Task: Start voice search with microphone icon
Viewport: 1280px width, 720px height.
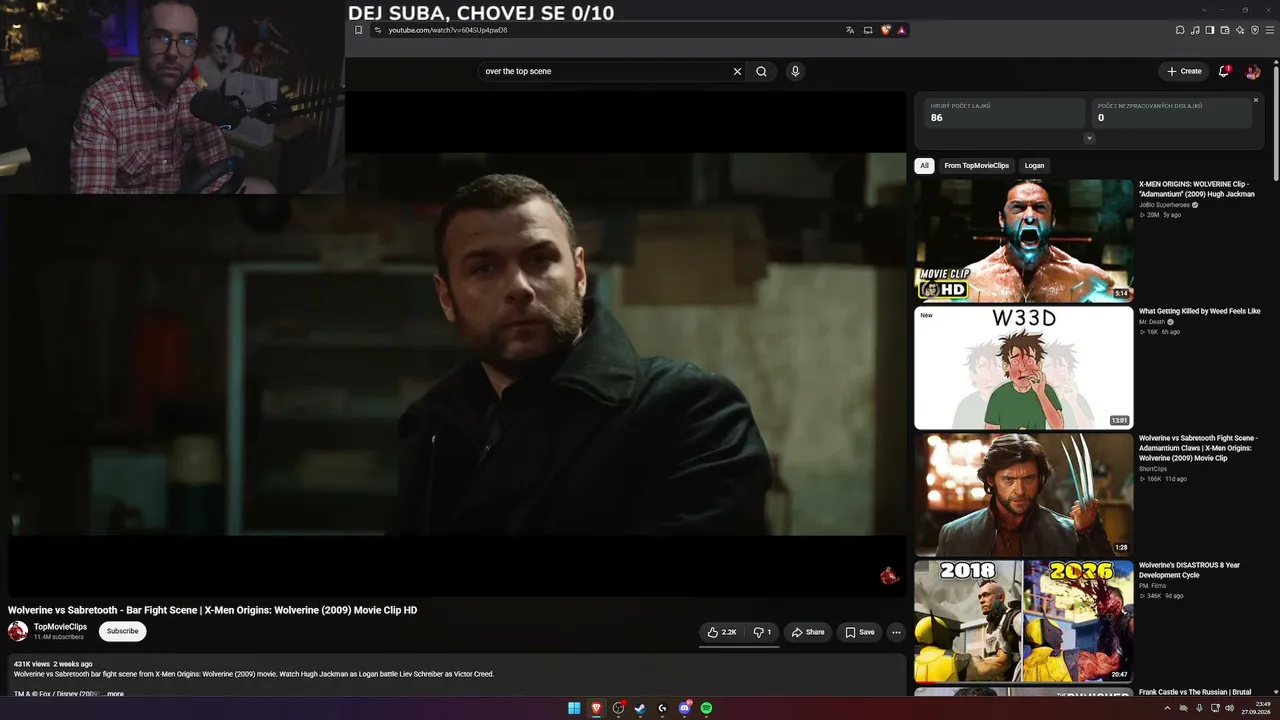Action: 795,71
